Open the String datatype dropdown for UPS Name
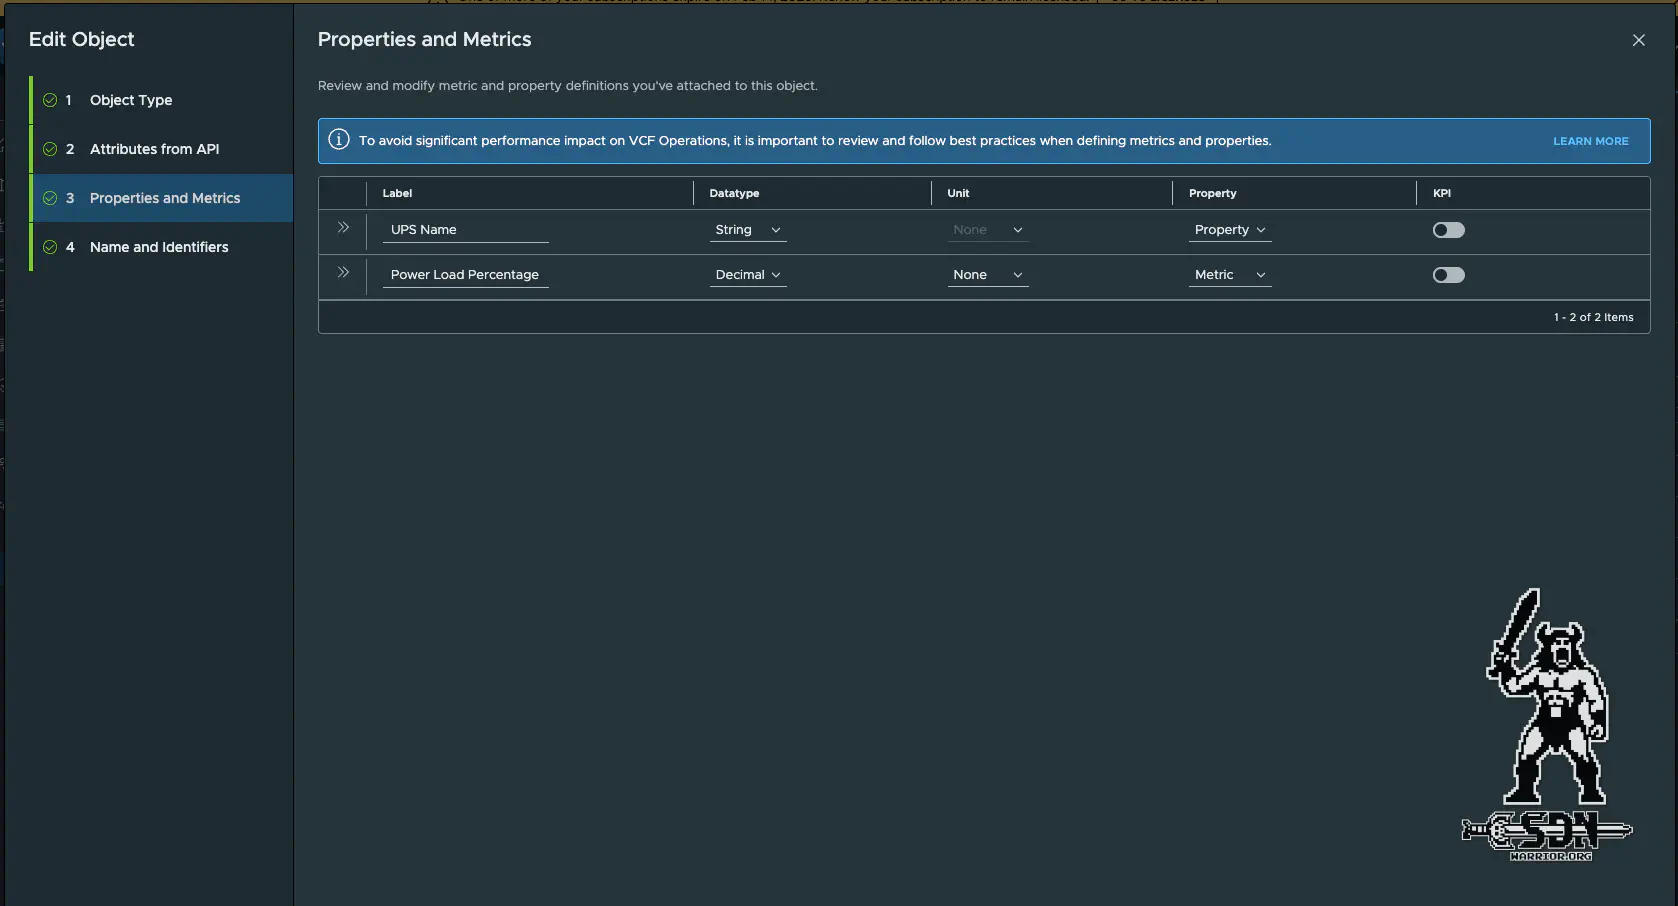Screen dimensions: 1678x906 click(x=747, y=229)
